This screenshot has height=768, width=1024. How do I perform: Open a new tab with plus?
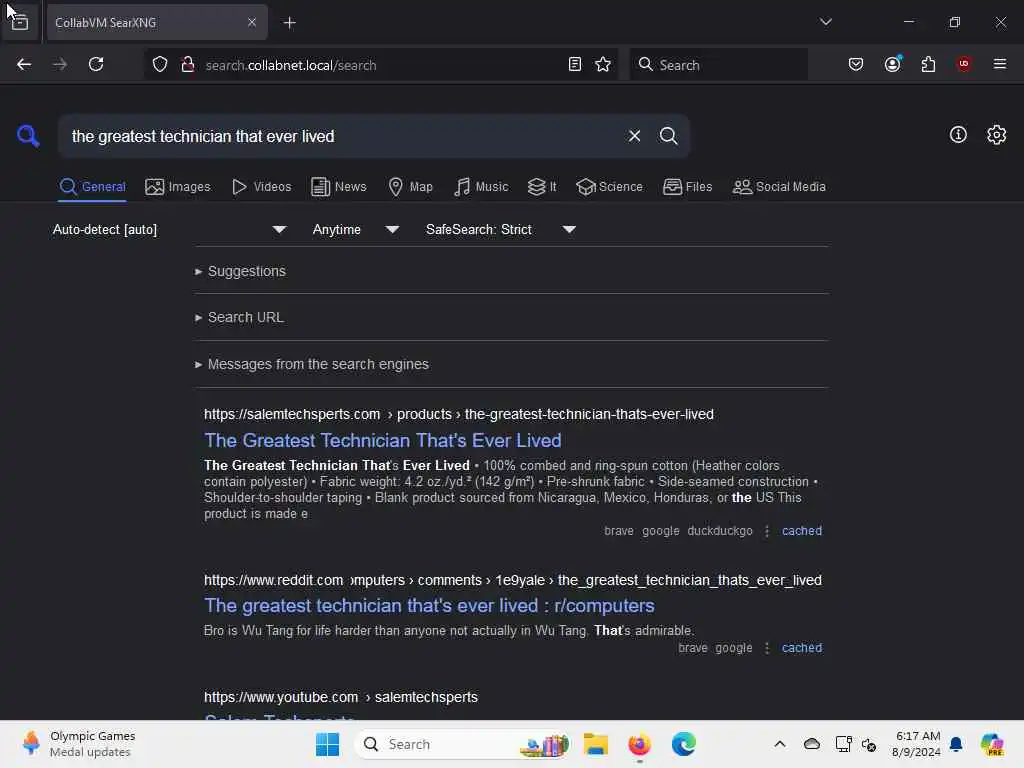[289, 23]
